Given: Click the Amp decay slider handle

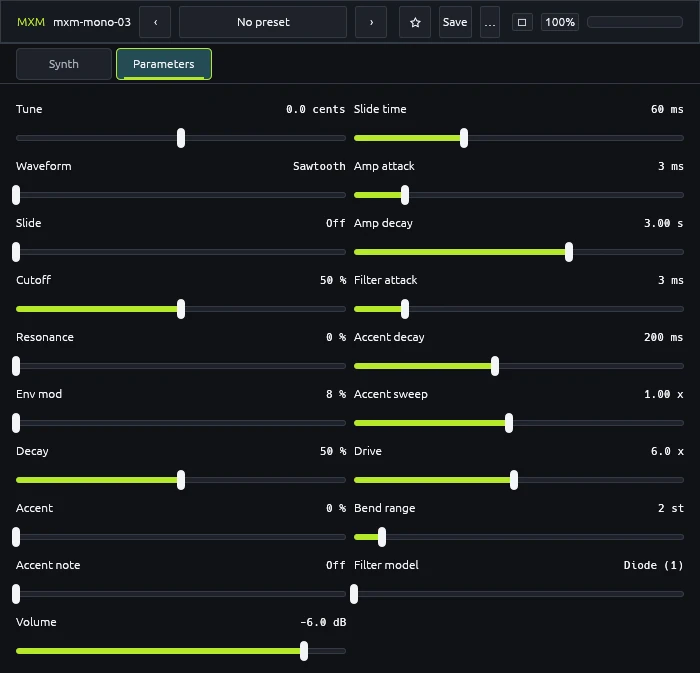Looking at the screenshot, I should [569, 252].
